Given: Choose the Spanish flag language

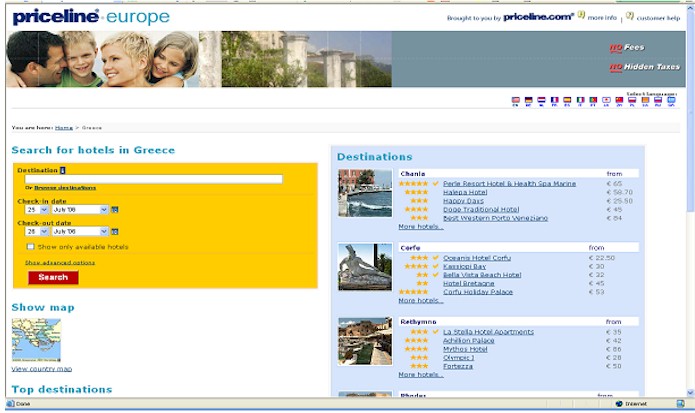Looking at the screenshot, I should coord(567,101).
